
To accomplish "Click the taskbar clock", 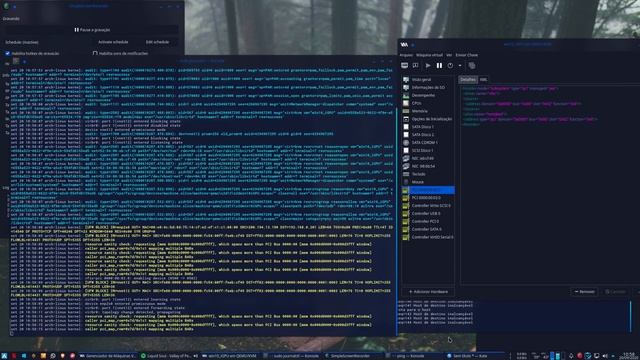I will tap(629, 356).
